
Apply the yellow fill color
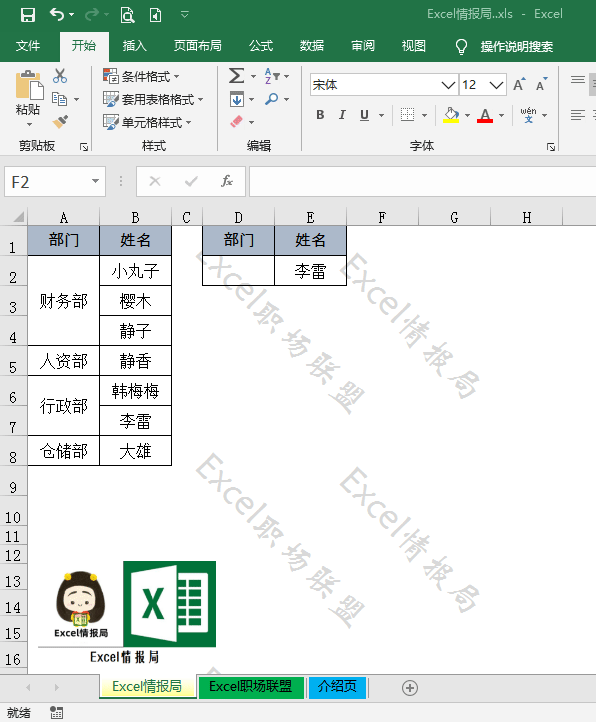point(451,115)
